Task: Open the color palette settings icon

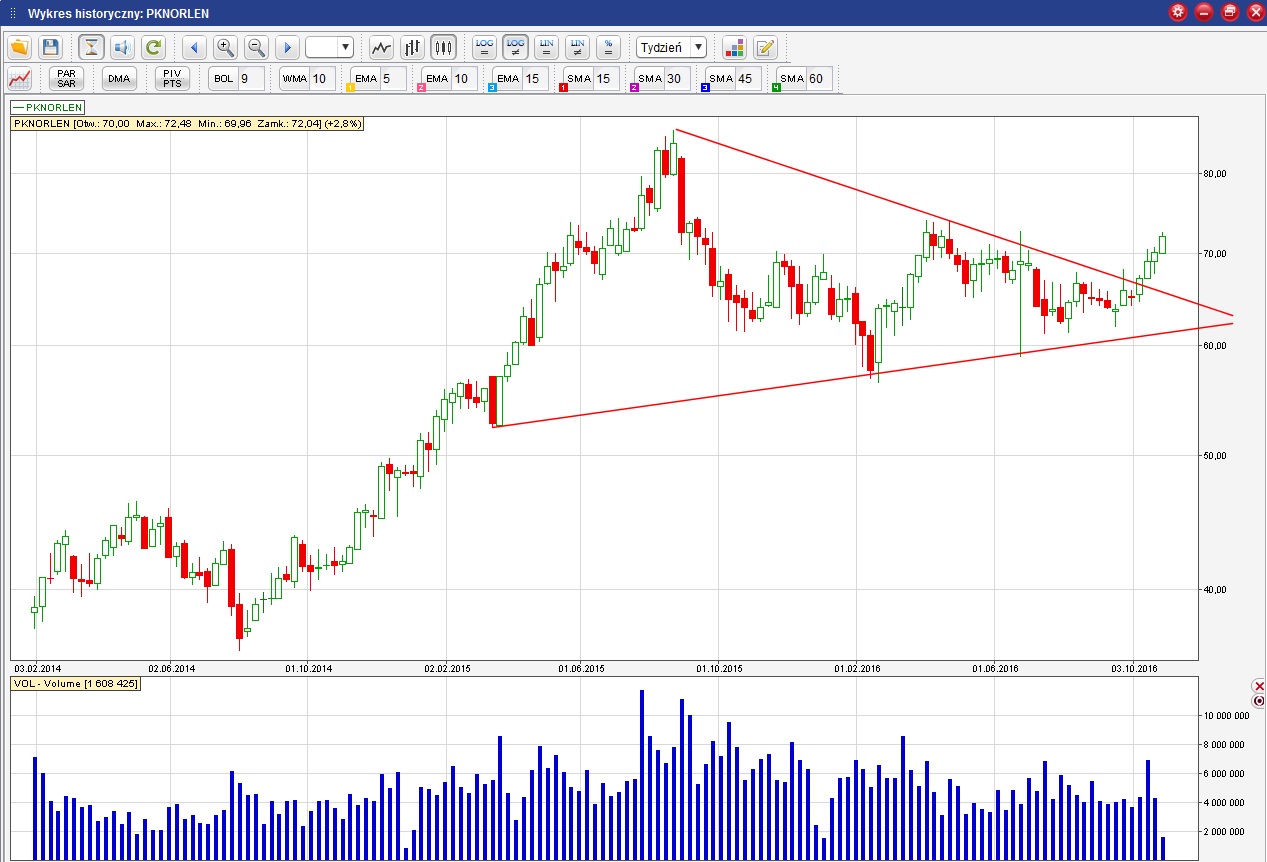Action: click(x=735, y=47)
